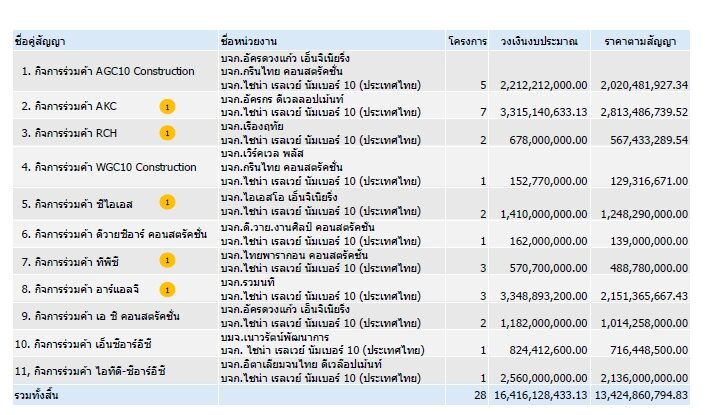Click contract price 129,316,671.00

(x=649, y=181)
